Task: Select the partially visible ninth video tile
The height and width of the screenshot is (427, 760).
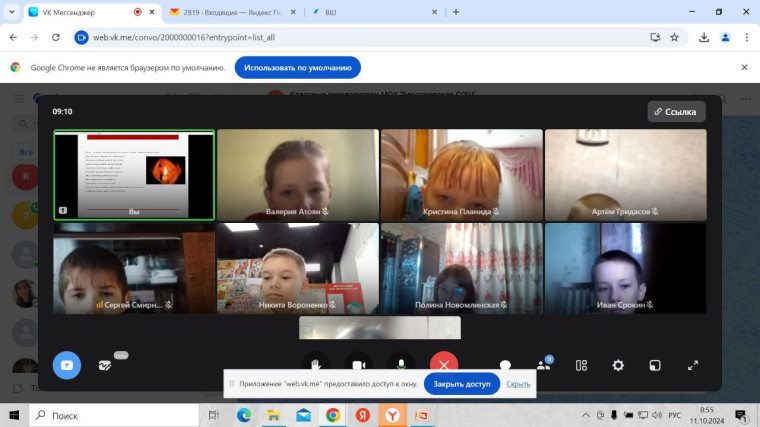Action: point(380,328)
